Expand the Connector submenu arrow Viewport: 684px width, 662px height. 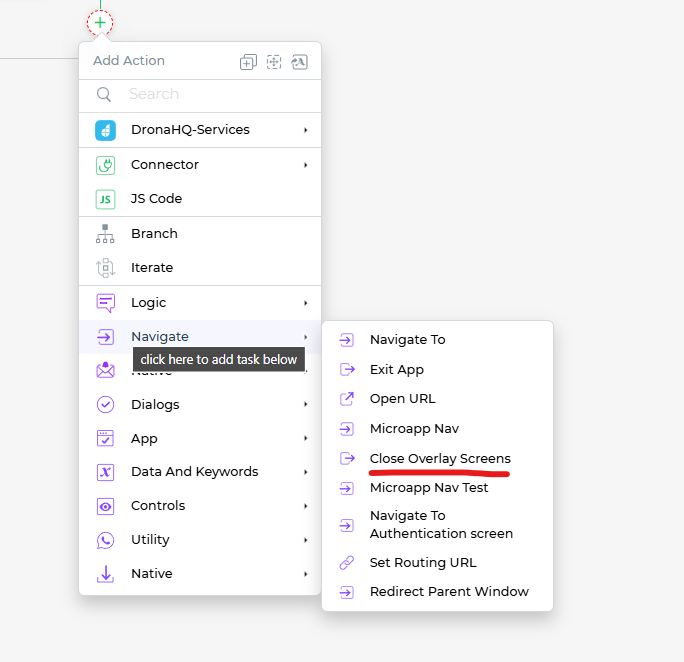[306, 165]
